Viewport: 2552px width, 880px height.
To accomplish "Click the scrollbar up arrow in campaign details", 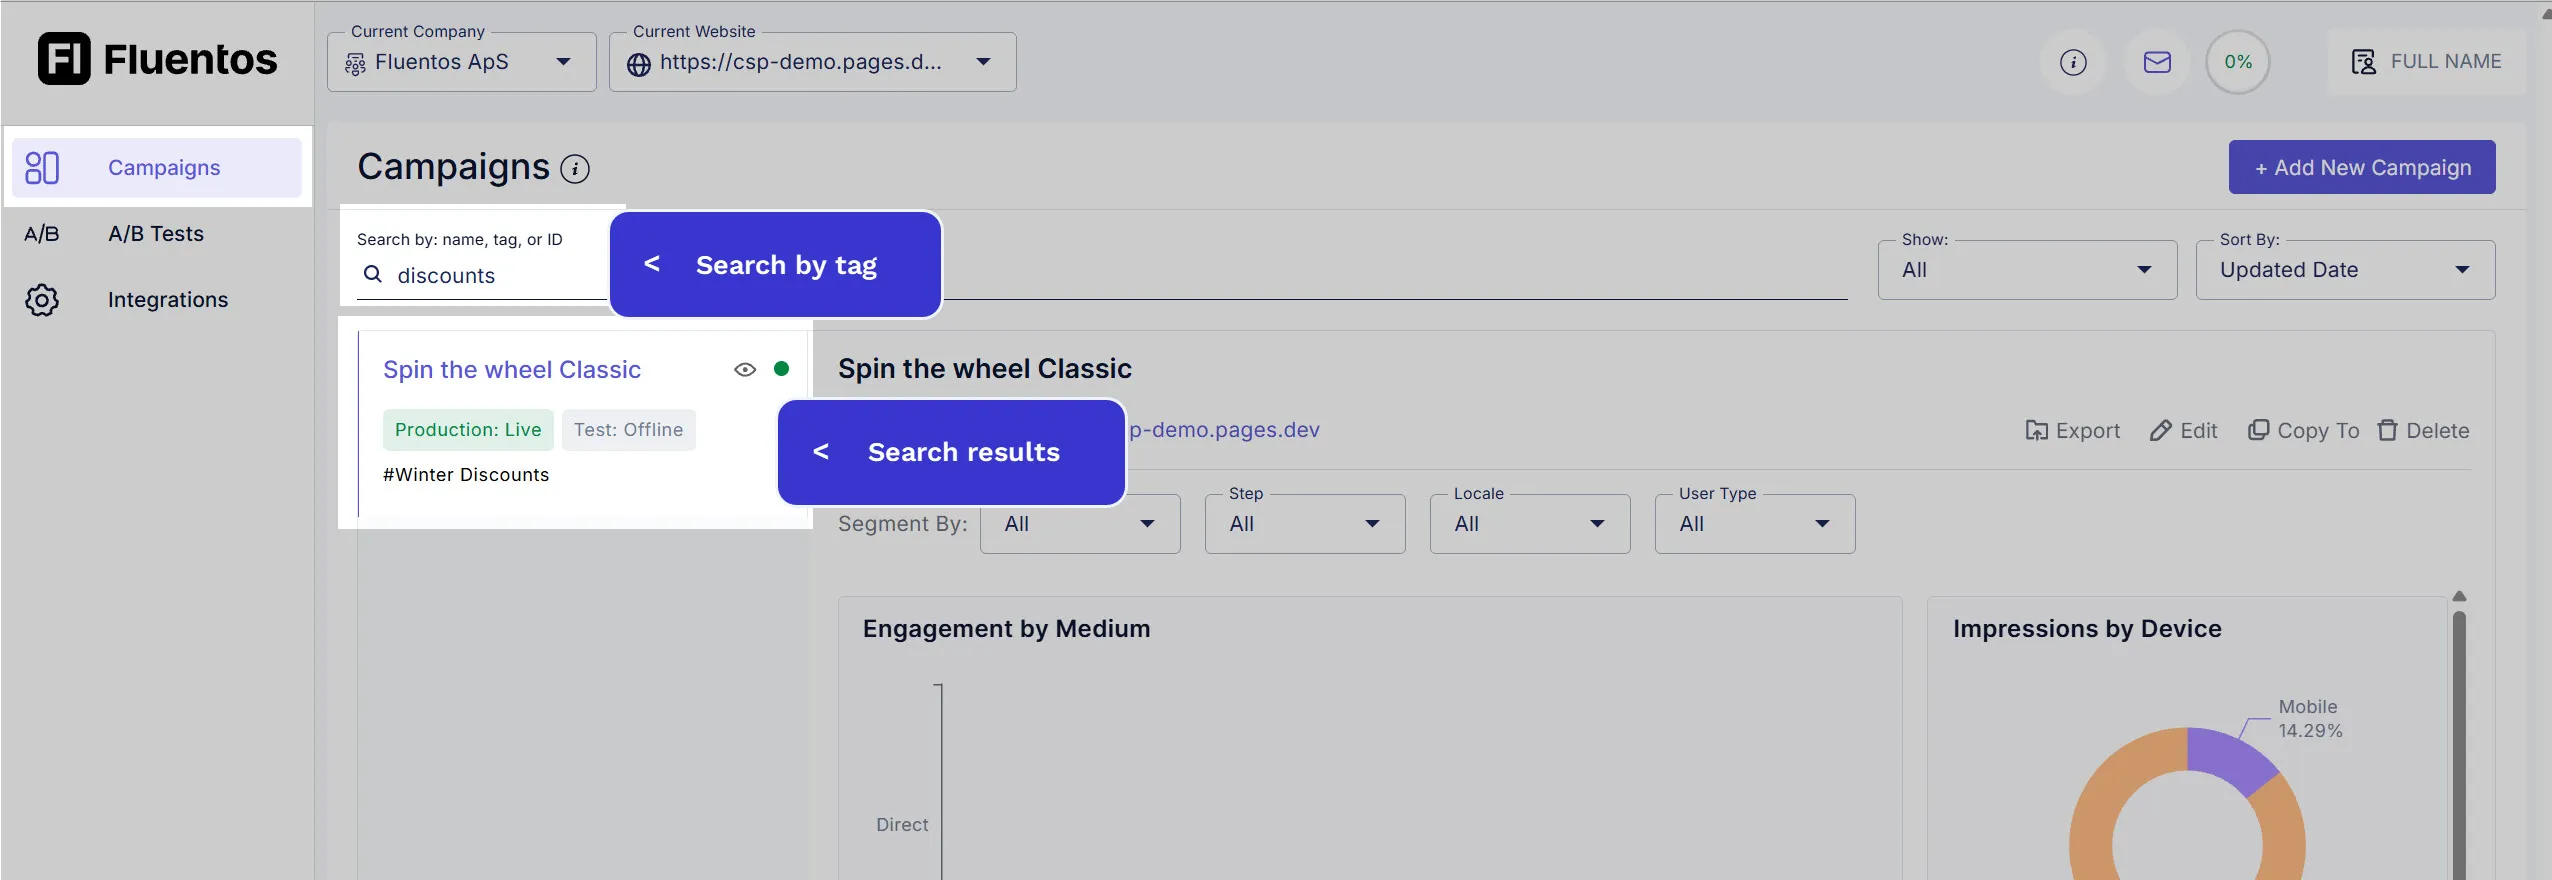I will click(2459, 596).
